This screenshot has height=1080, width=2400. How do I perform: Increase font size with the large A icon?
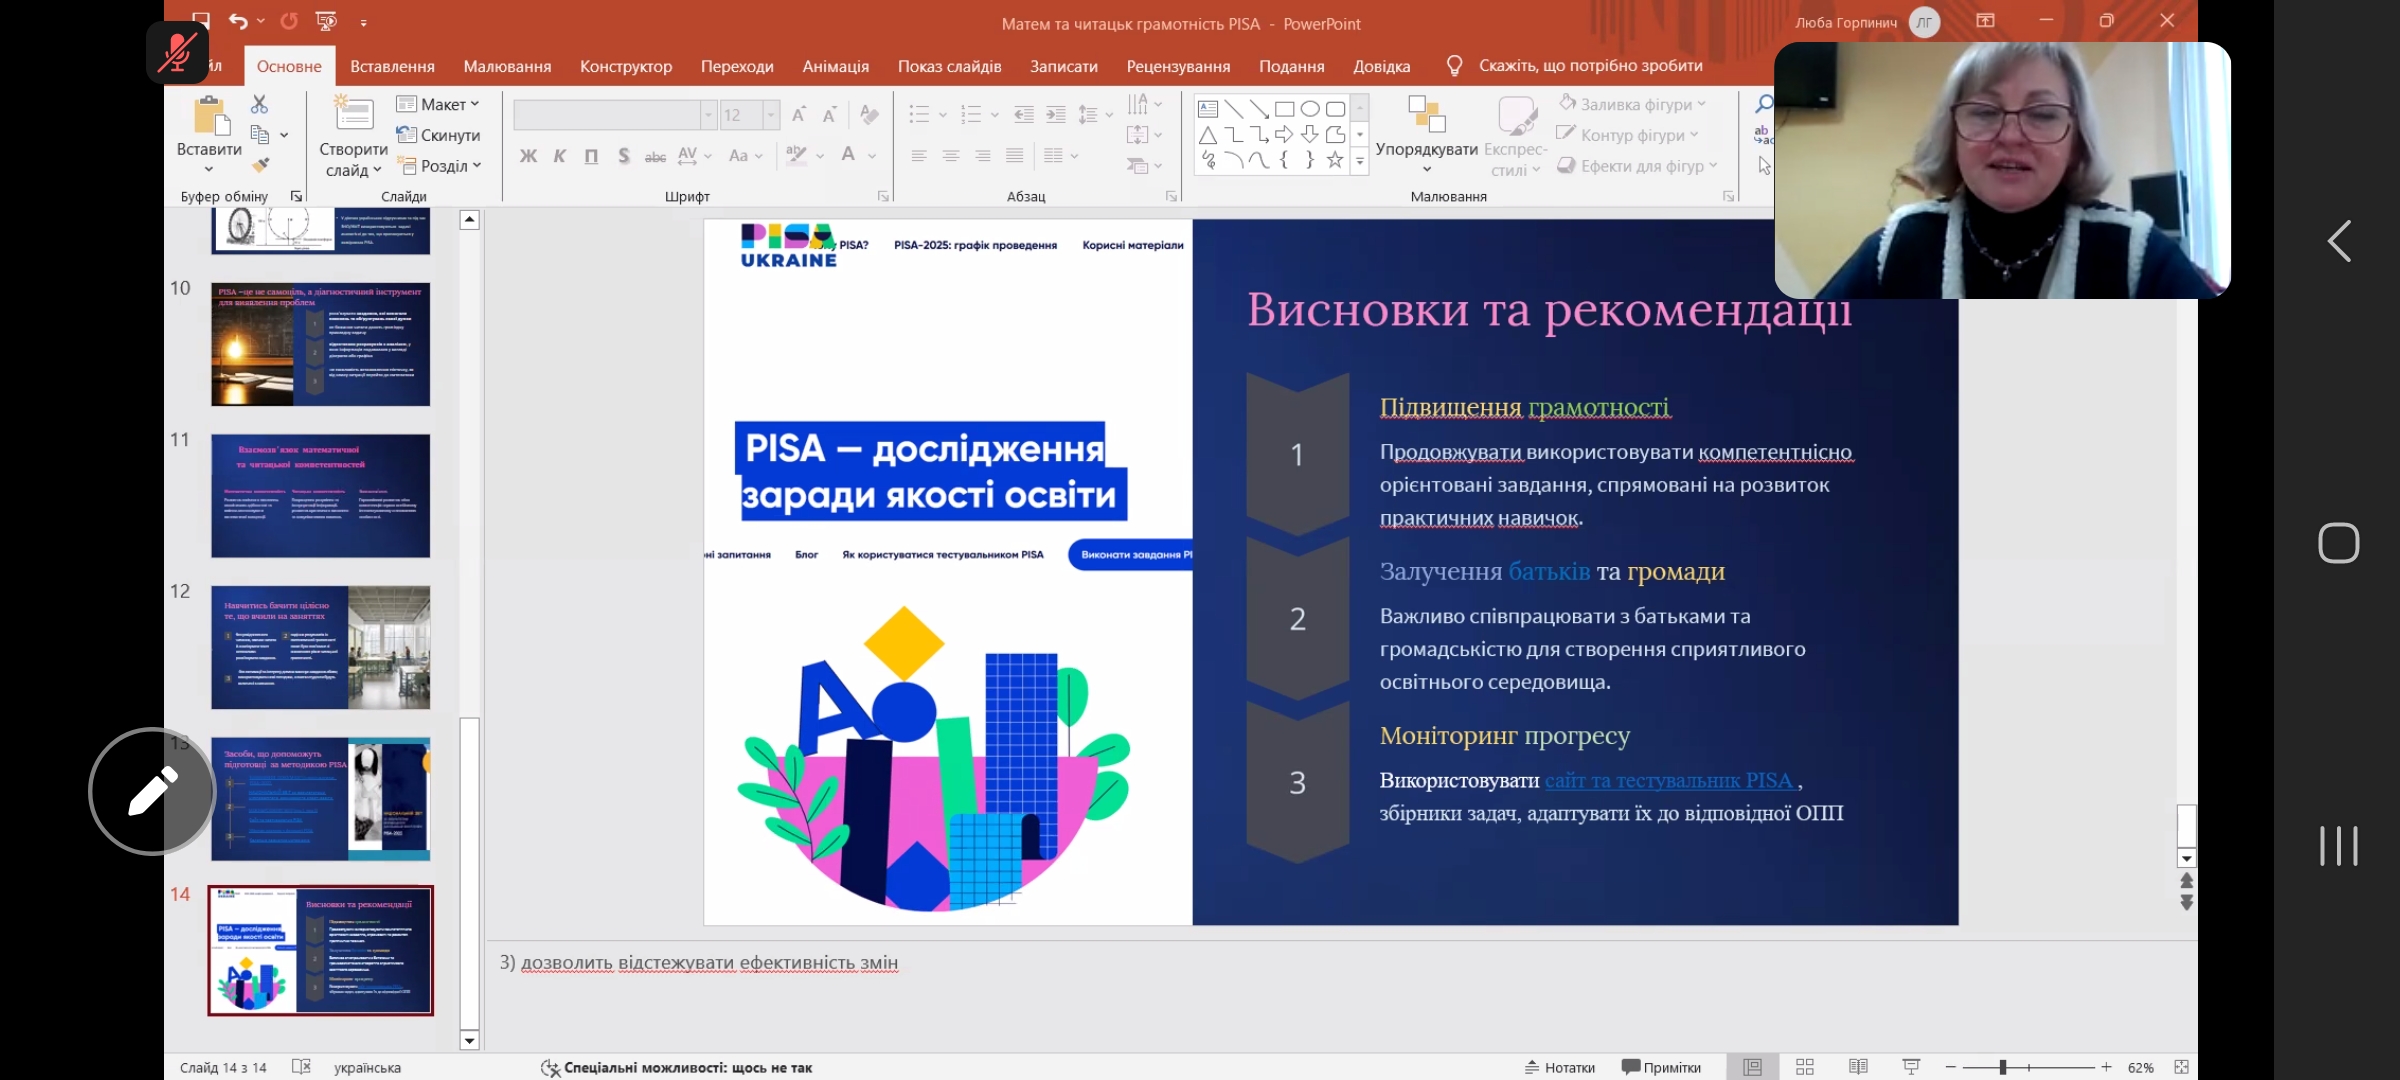click(x=798, y=115)
